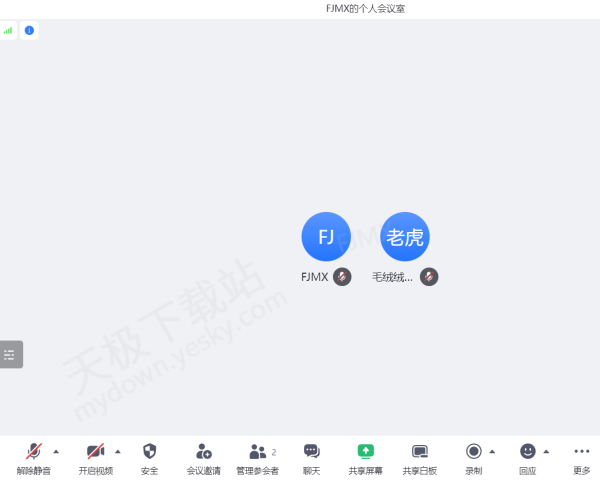The height and width of the screenshot is (480, 600).
Task: Click muted mic icon next to 毛绒绒
Action: [x=429, y=276]
